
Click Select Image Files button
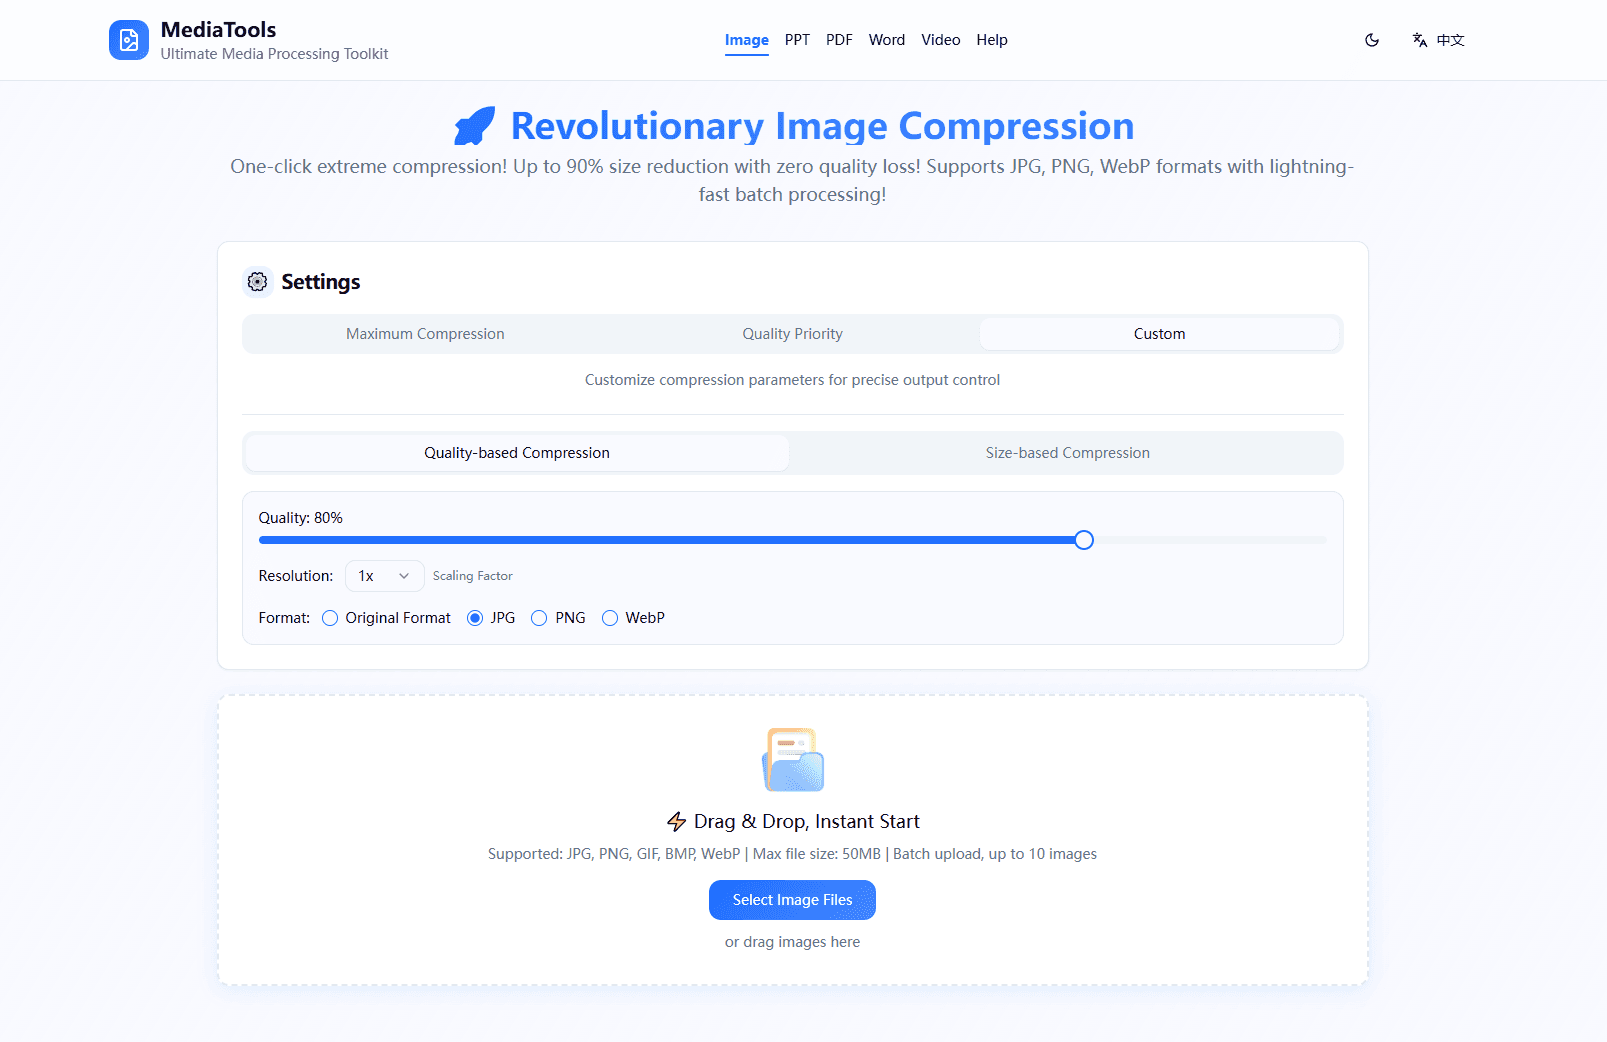click(x=792, y=900)
